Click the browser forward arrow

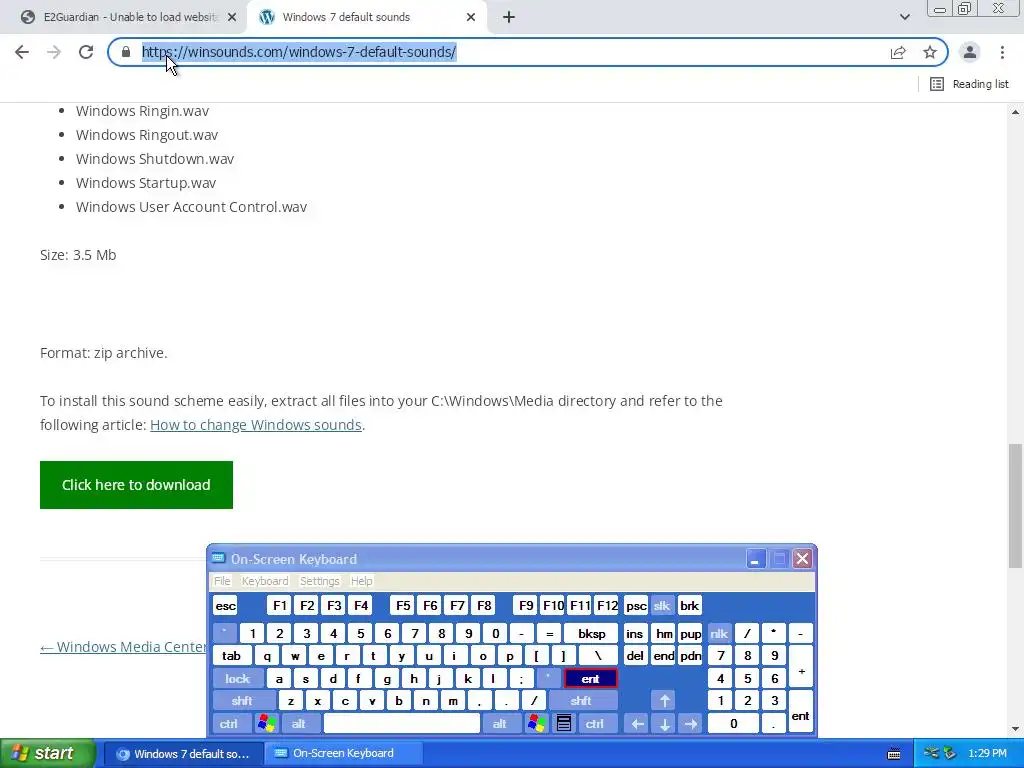54,52
